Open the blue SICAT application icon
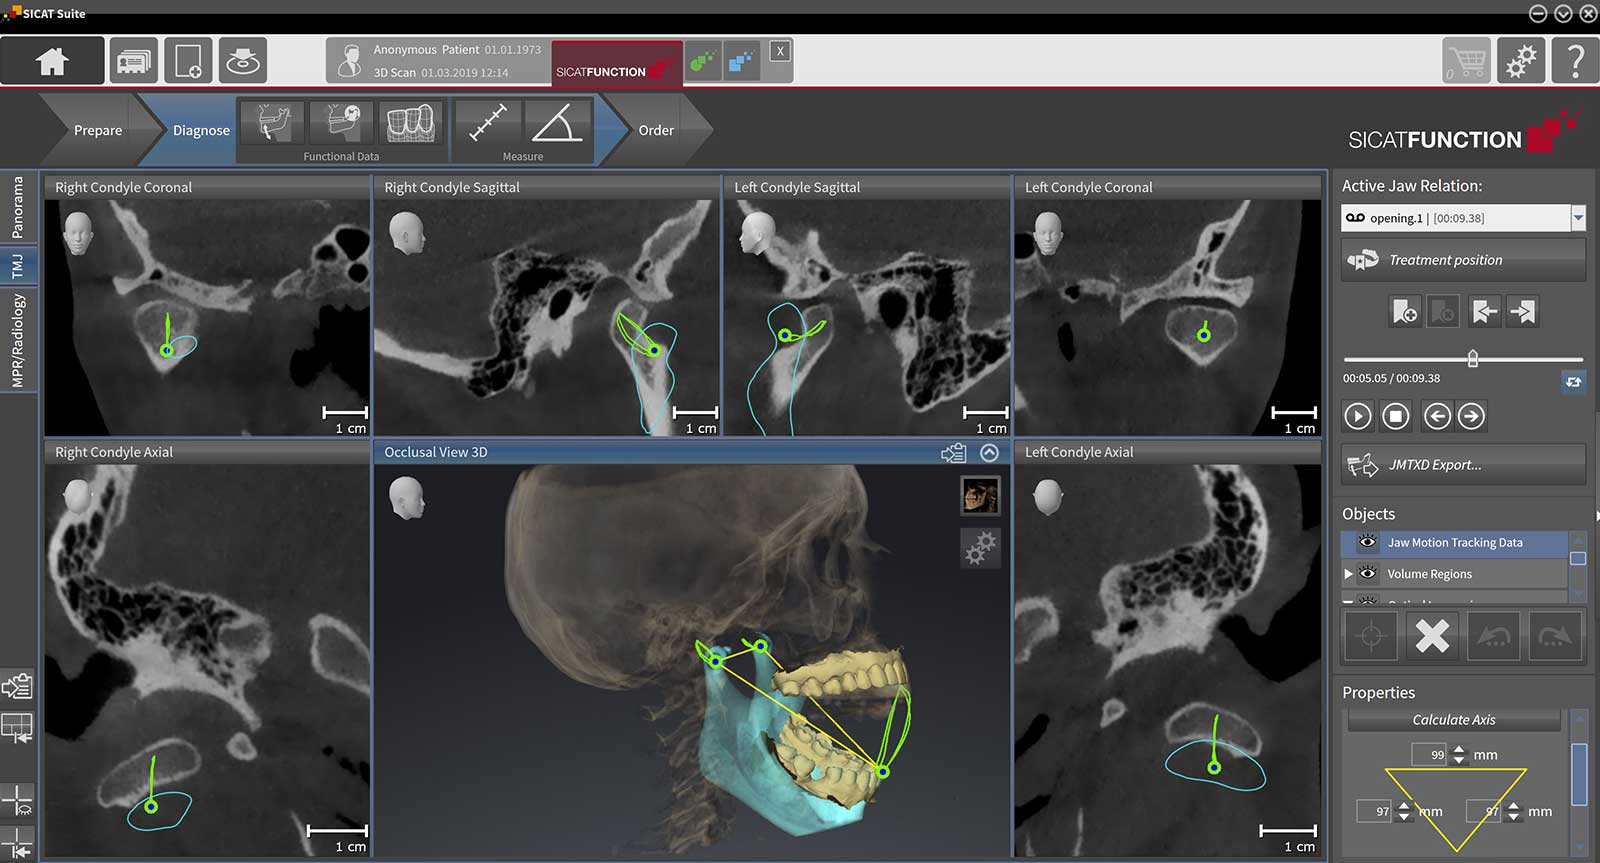Image resolution: width=1600 pixels, height=863 pixels. tap(742, 62)
